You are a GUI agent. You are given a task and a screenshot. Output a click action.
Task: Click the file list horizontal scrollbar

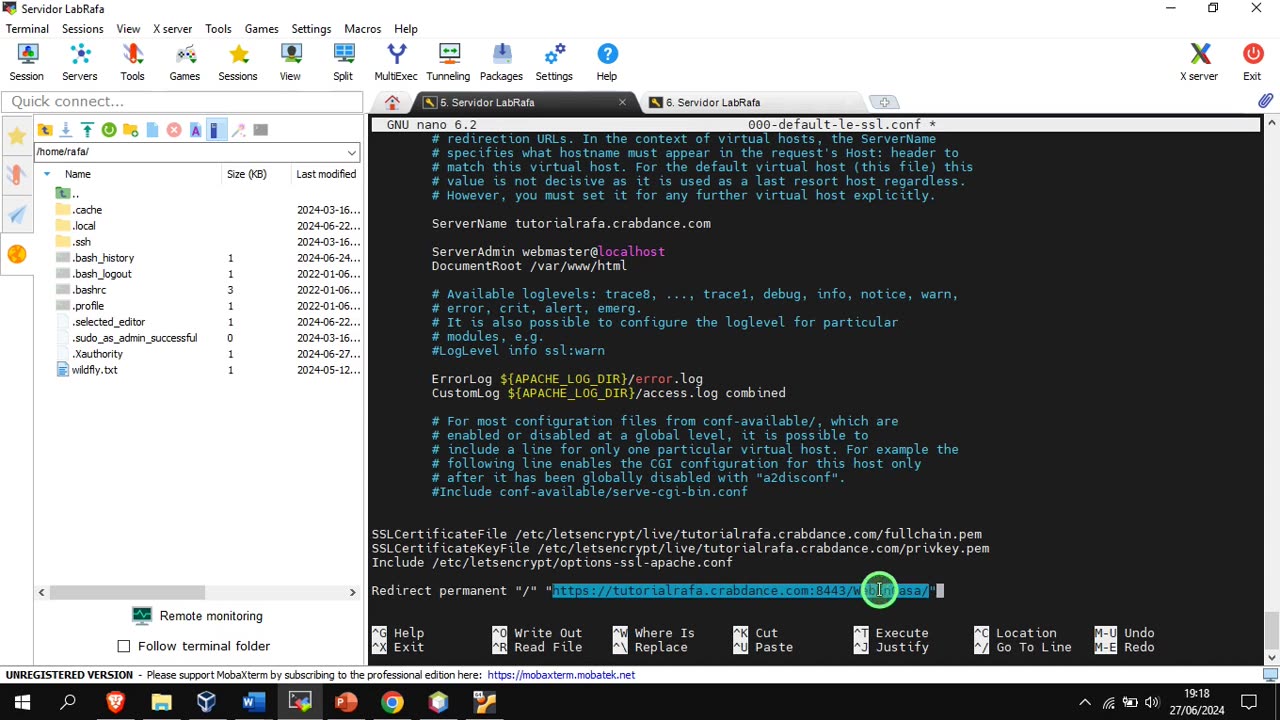[196, 593]
